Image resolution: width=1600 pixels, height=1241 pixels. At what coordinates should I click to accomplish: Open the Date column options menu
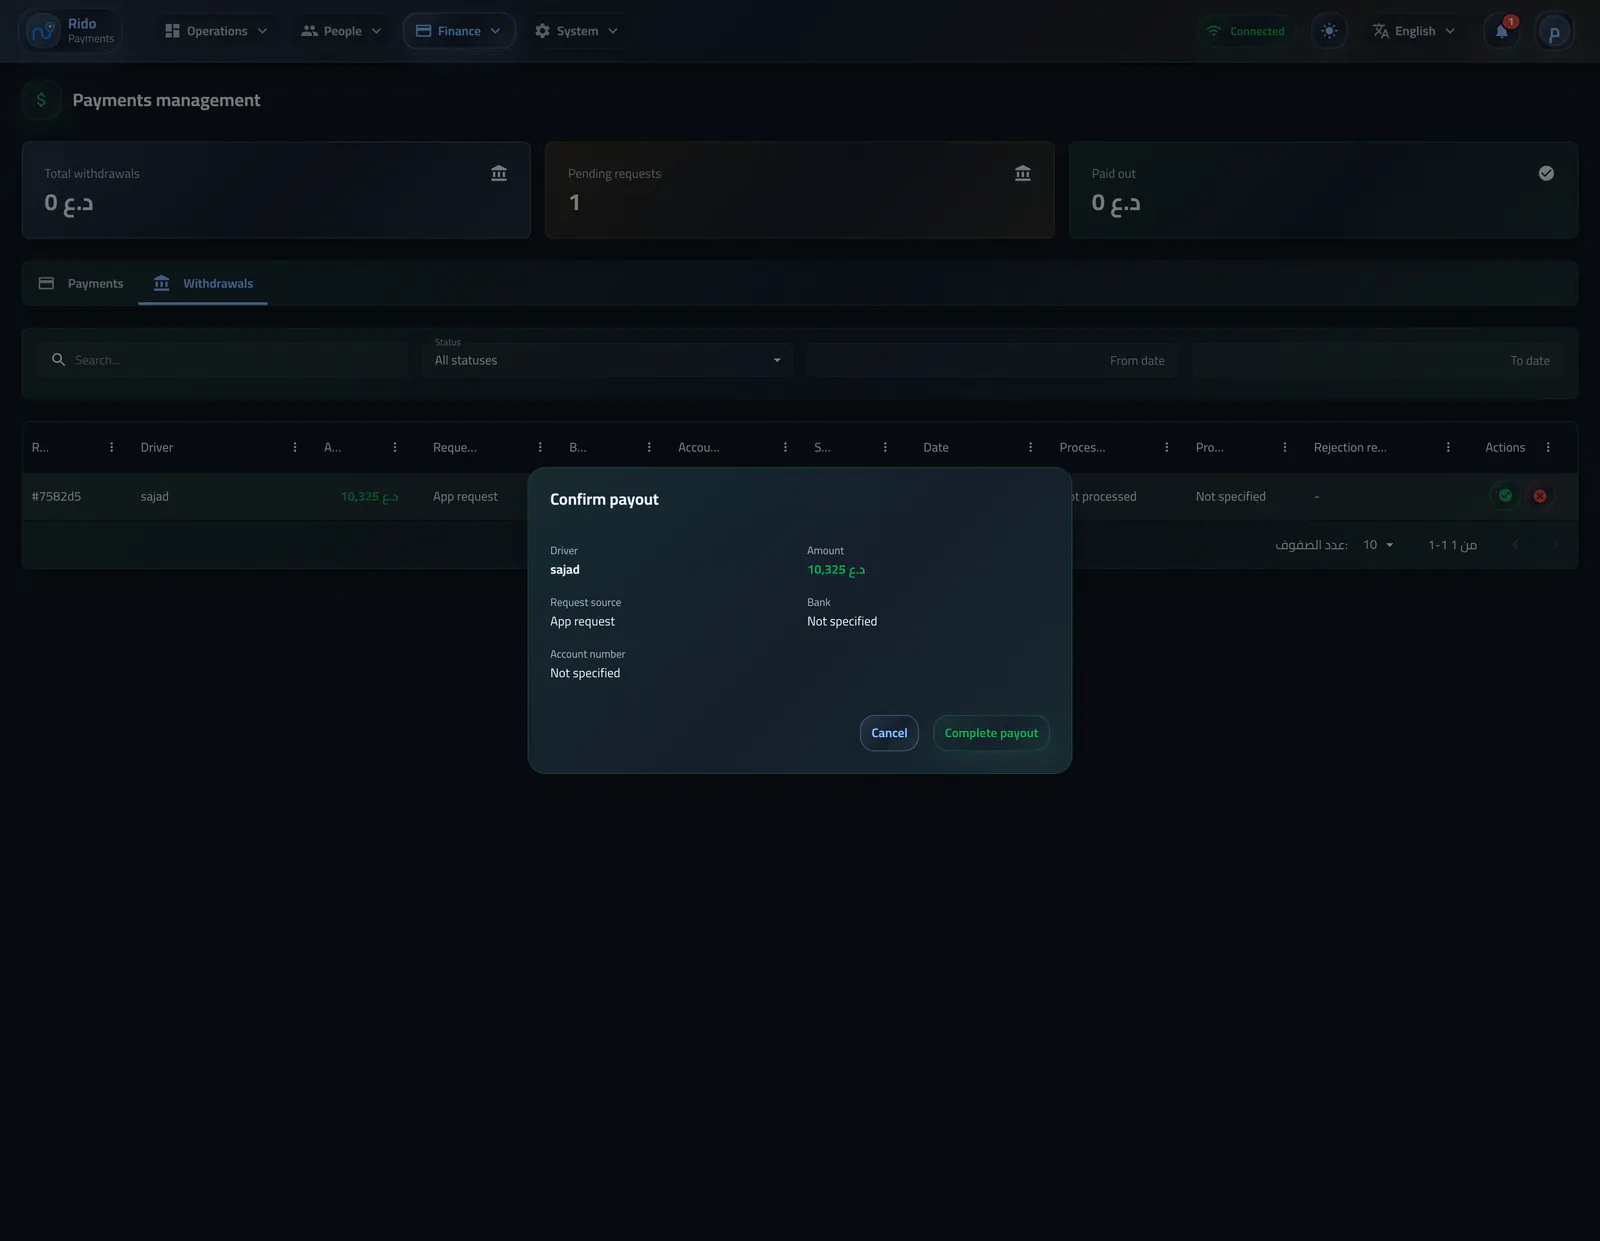point(1031,447)
